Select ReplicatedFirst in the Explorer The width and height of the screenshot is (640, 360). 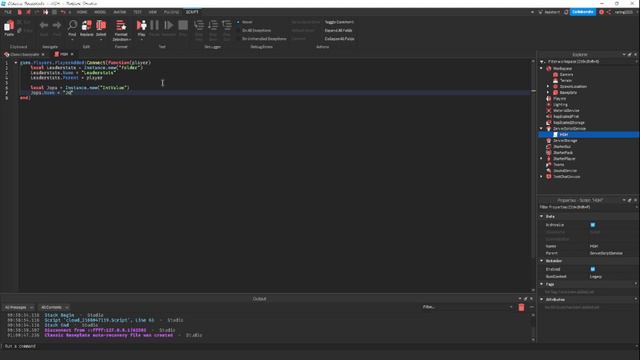[566, 116]
